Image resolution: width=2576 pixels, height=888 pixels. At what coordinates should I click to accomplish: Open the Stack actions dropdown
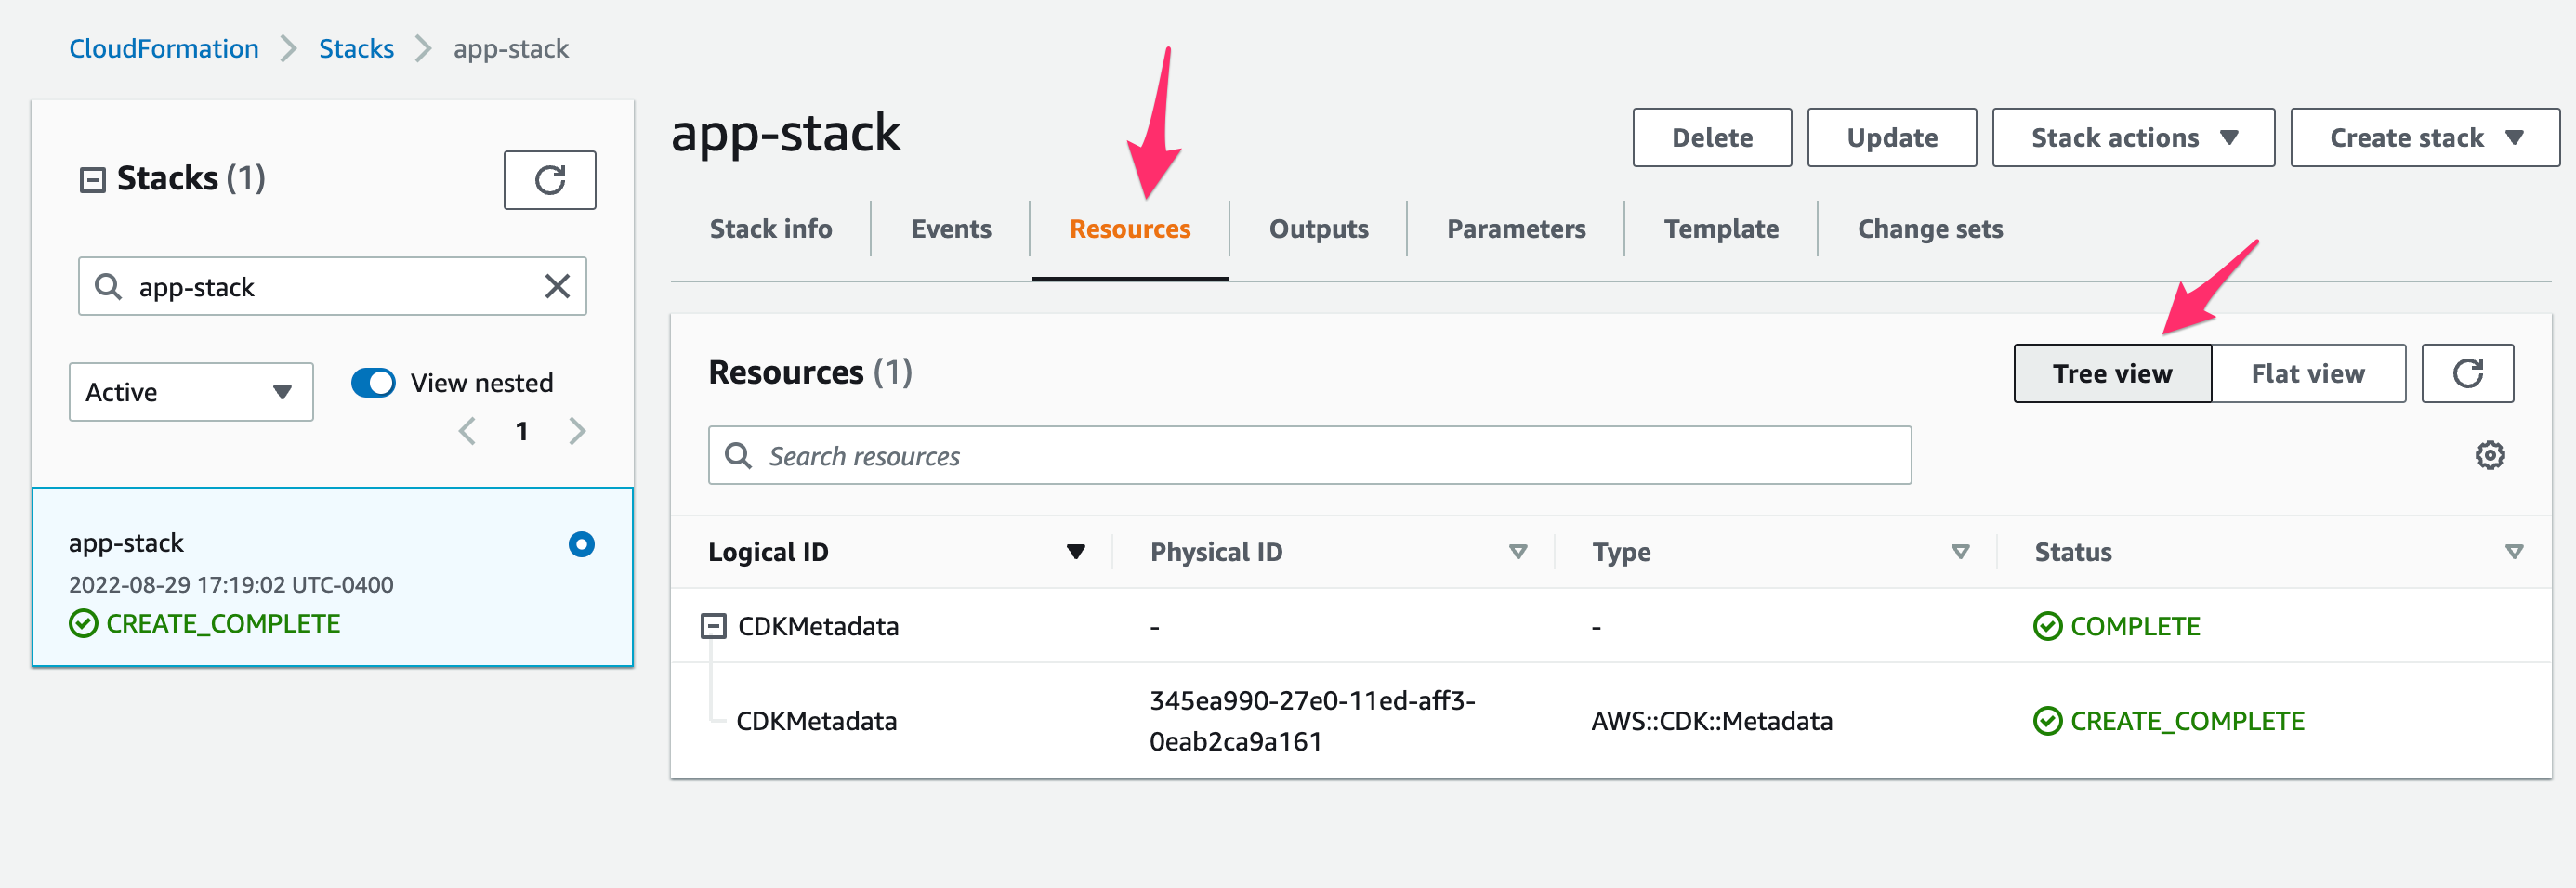2133,138
